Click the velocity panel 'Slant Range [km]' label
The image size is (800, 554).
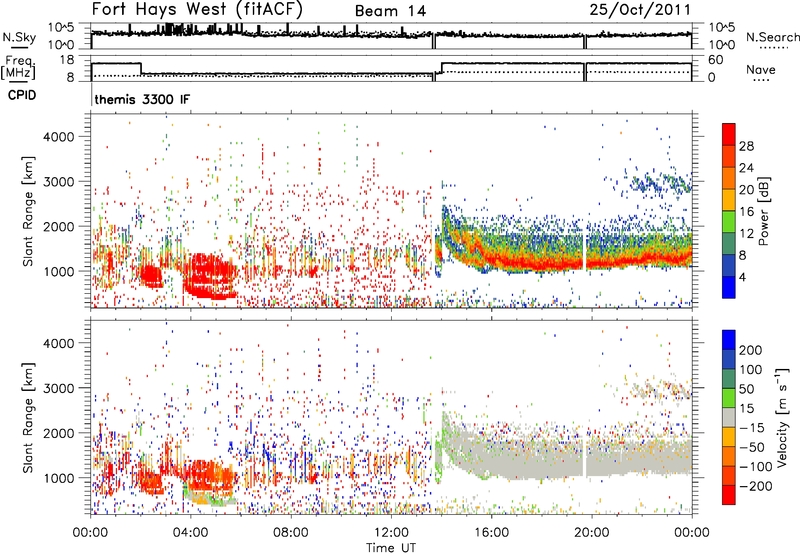(x=28, y=418)
